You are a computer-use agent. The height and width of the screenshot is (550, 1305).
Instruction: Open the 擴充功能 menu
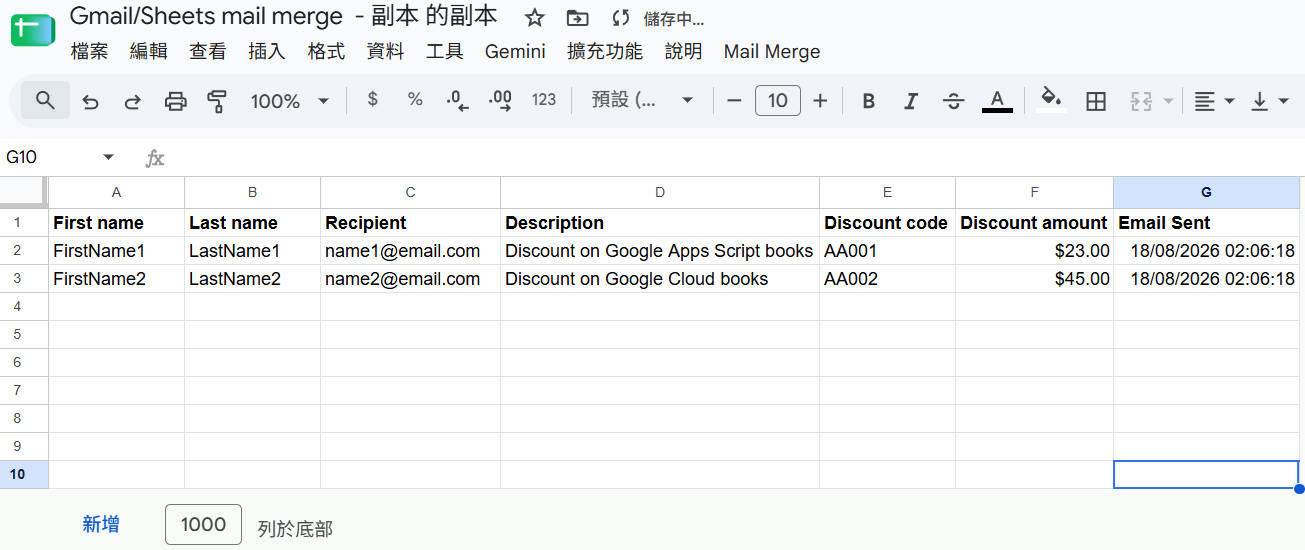[x=605, y=51]
